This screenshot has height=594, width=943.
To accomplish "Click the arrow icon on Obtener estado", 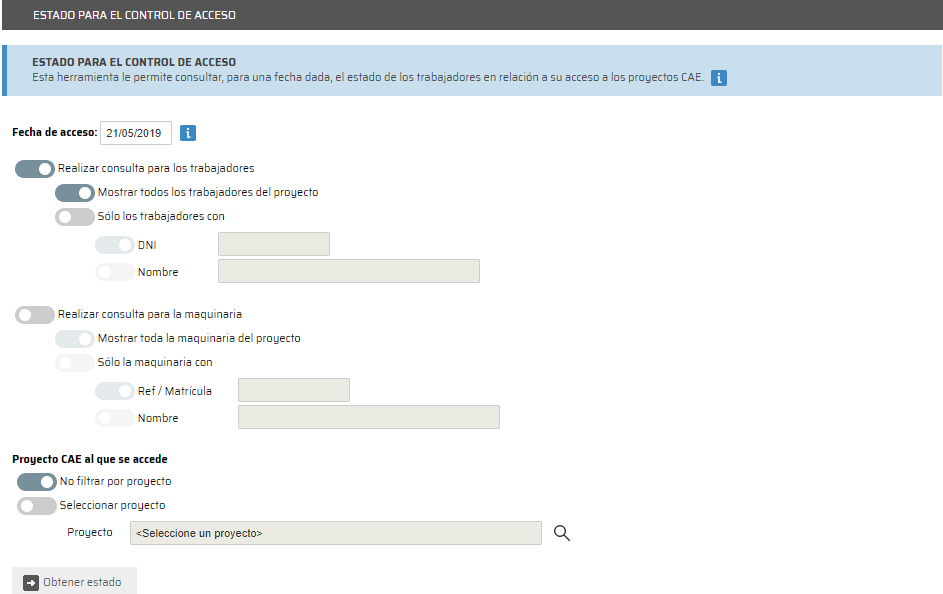I will coord(31,582).
